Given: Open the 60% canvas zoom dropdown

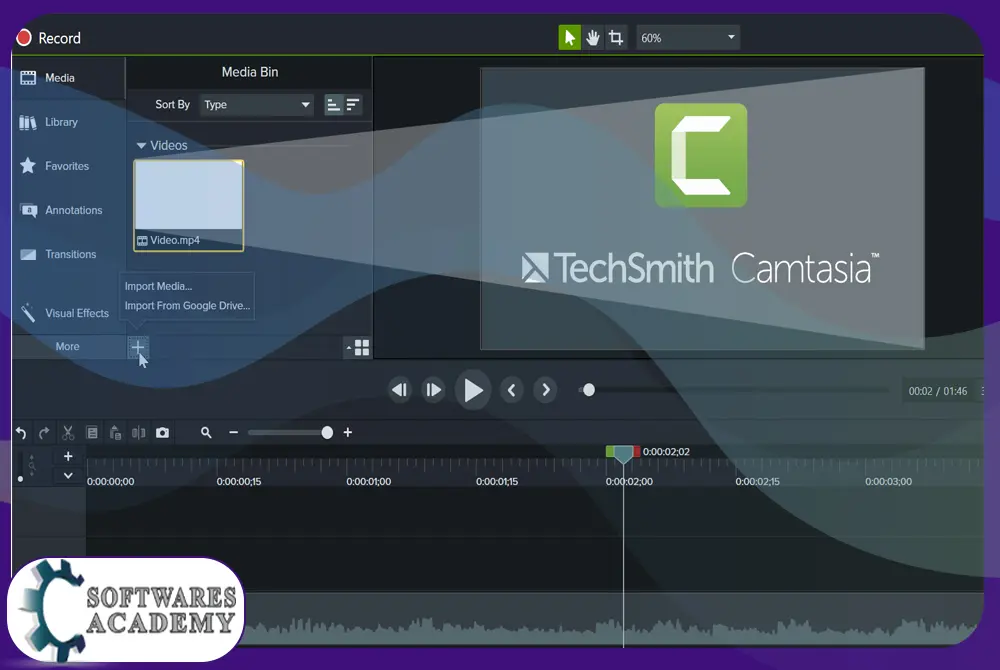Looking at the screenshot, I should [688, 38].
